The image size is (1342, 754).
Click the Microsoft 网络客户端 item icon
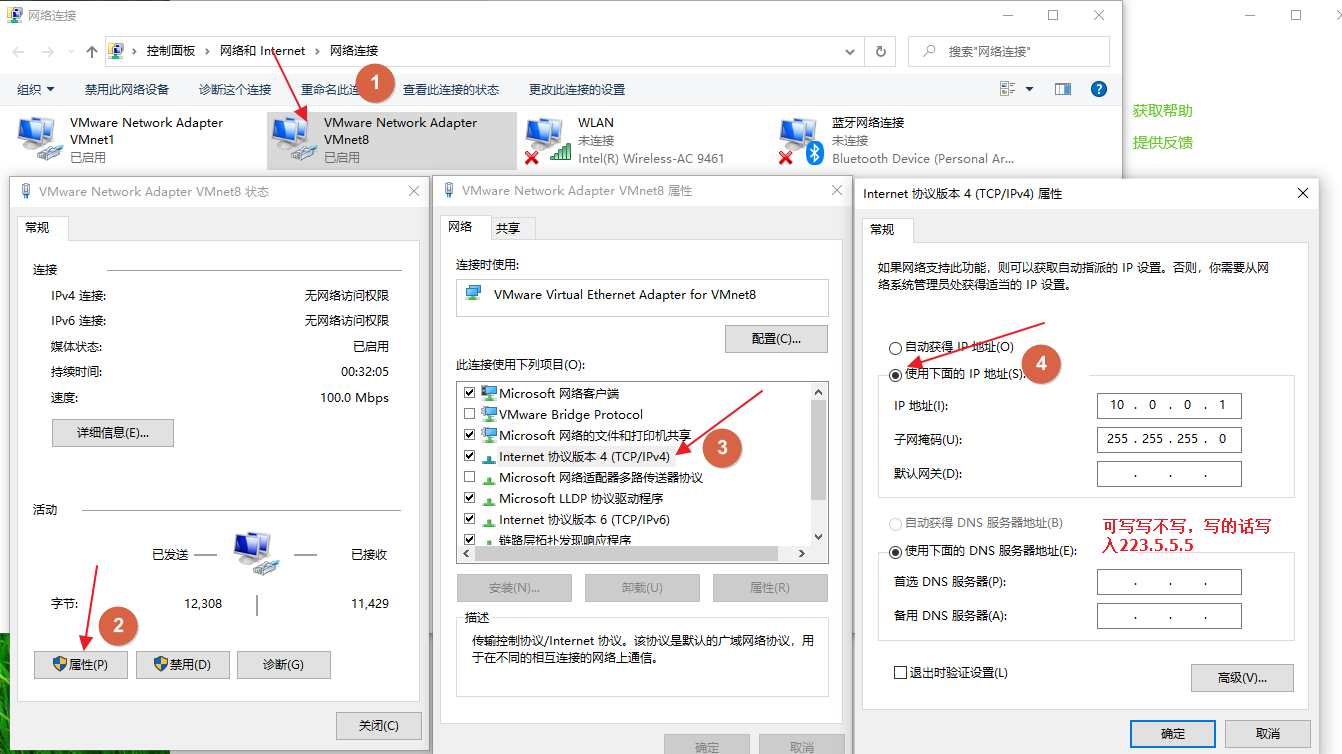pos(489,393)
